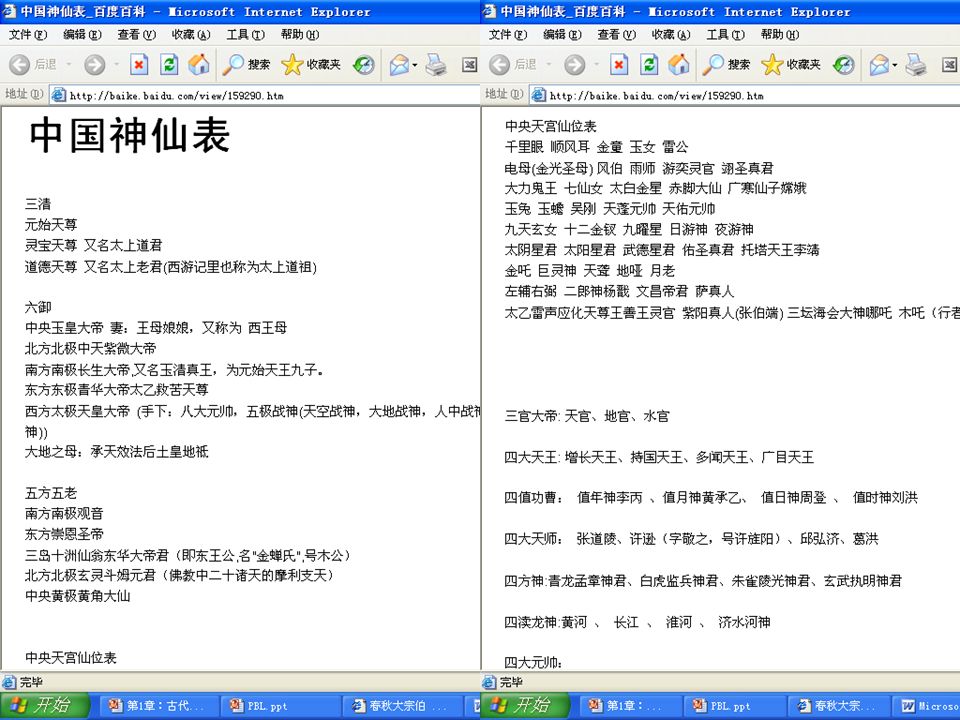Click Mail icon in left IE window

coord(399,64)
